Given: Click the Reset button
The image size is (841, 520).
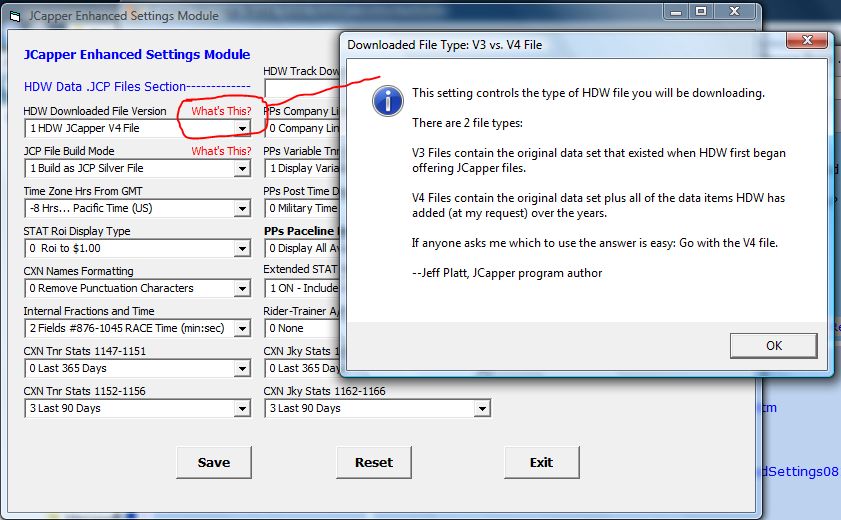Looking at the screenshot, I should point(374,462).
